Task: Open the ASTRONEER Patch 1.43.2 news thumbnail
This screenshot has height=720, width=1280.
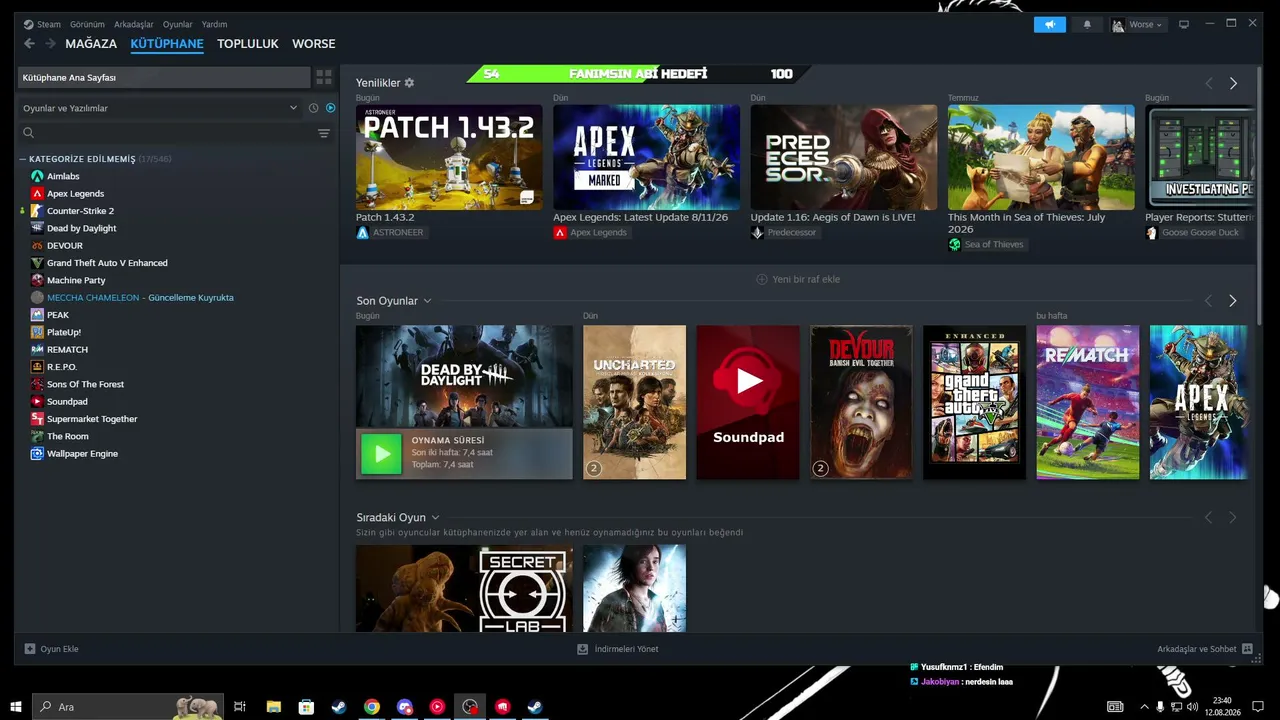Action: pyautogui.click(x=449, y=157)
